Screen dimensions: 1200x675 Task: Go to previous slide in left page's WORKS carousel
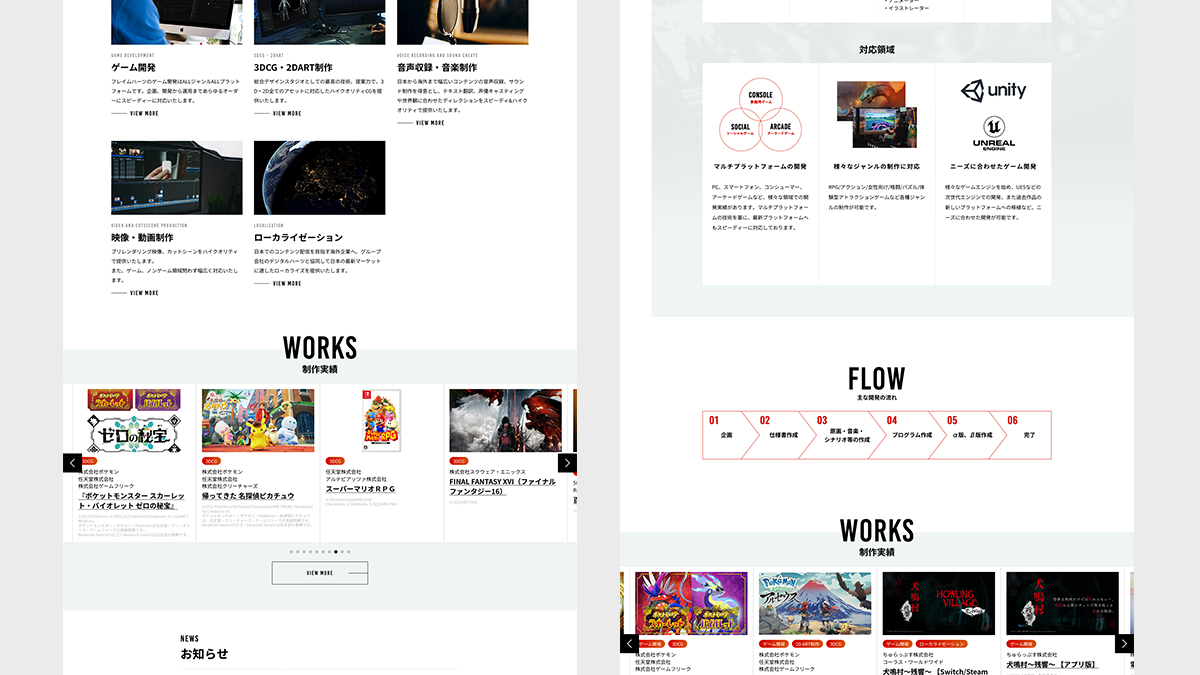(72, 463)
